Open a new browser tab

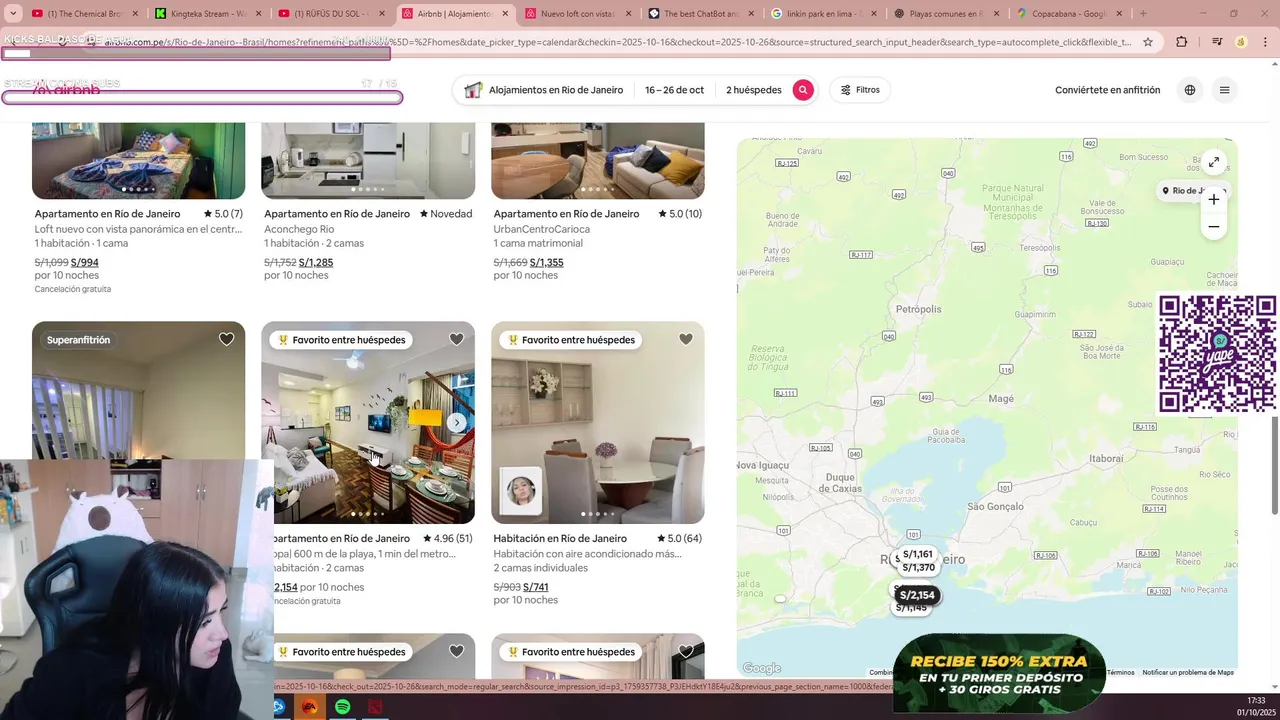(1143, 14)
